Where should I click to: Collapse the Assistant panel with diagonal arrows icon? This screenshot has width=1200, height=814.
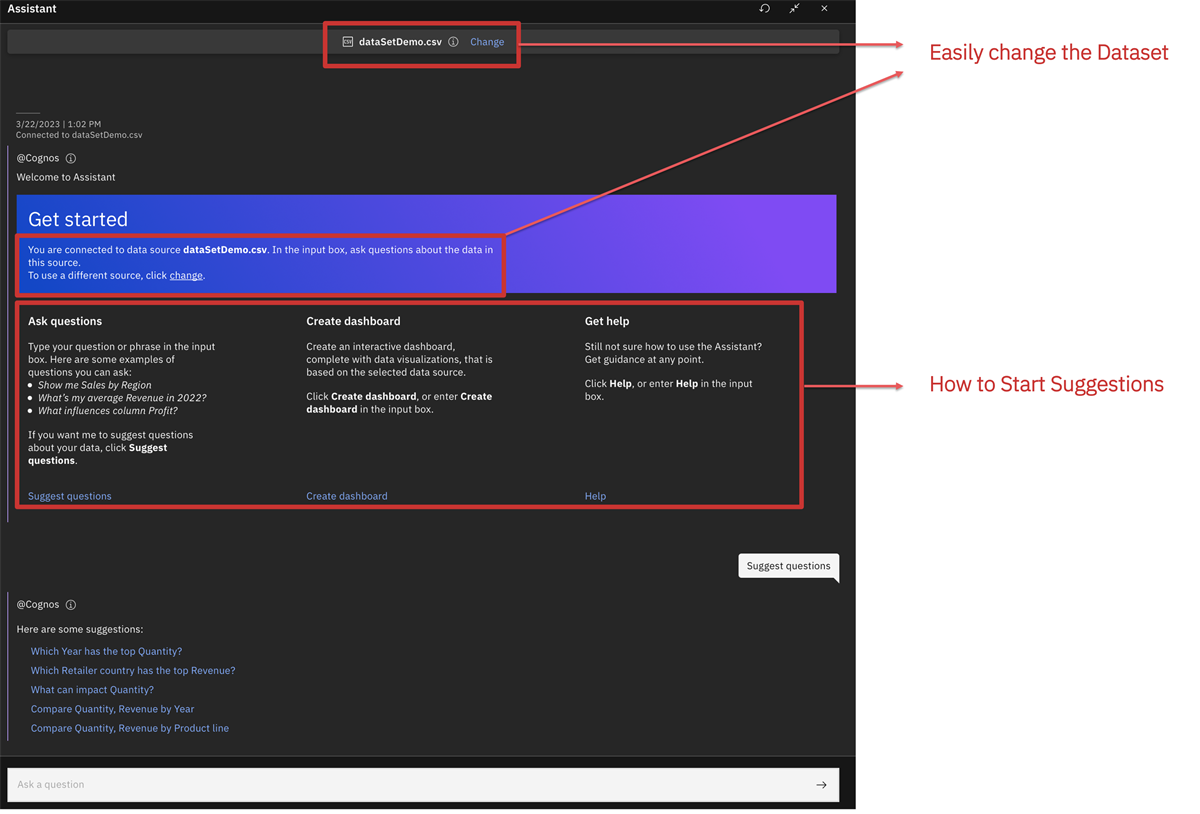click(794, 9)
